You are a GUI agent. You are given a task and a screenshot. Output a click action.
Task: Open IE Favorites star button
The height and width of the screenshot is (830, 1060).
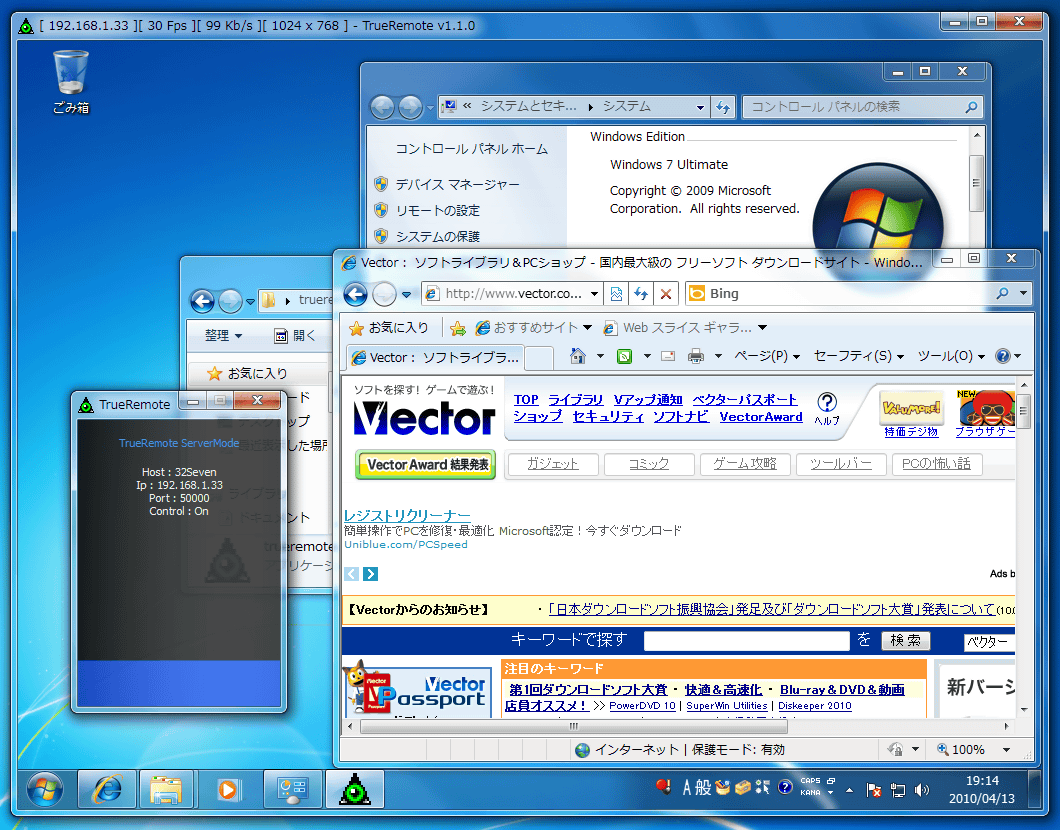(389, 328)
